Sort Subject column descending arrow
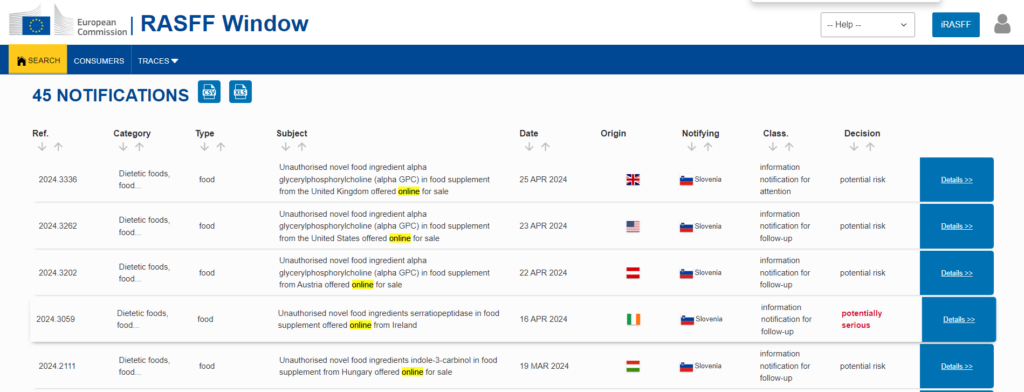 tap(285, 147)
